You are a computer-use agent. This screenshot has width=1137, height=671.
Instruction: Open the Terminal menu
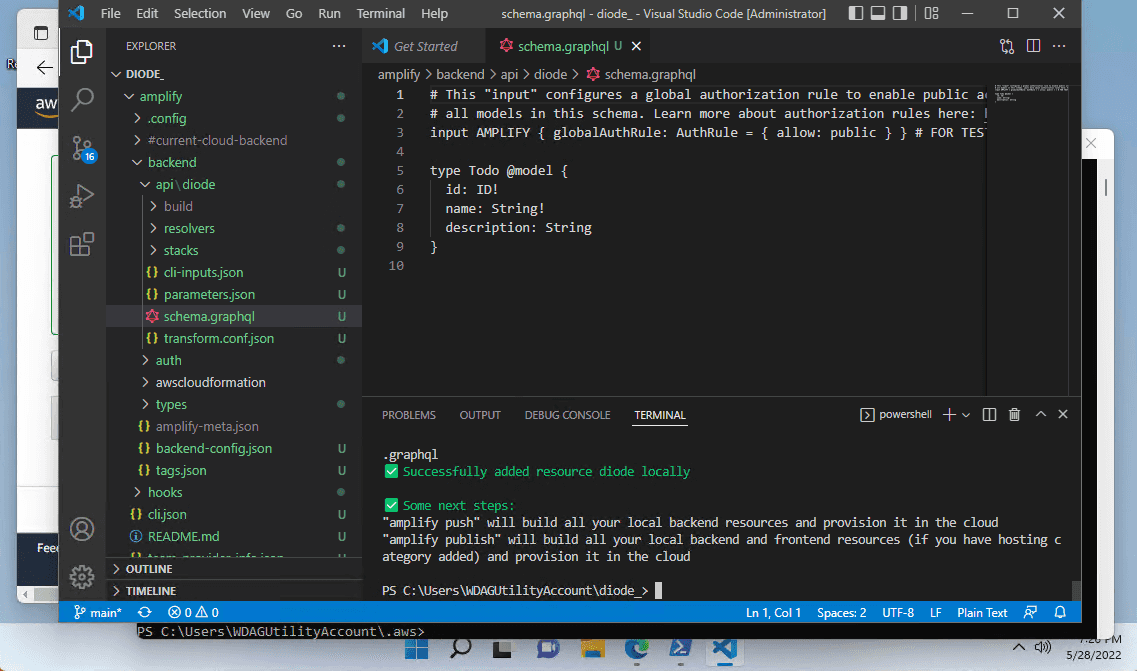pyautogui.click(x=381, y=13)
